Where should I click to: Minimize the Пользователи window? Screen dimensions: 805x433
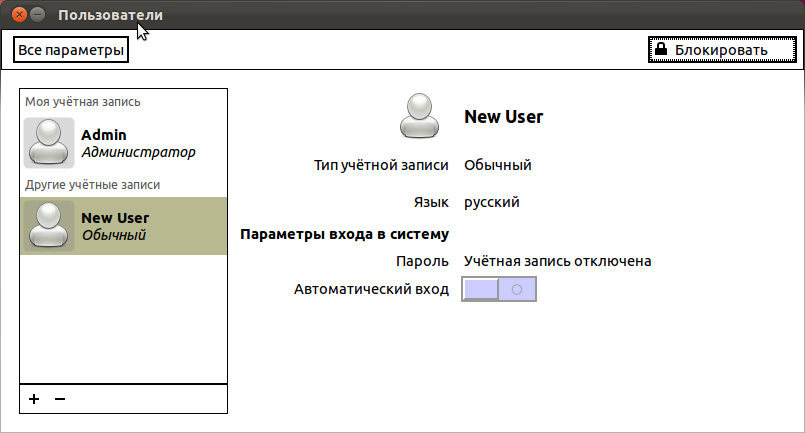click(37, 14)
